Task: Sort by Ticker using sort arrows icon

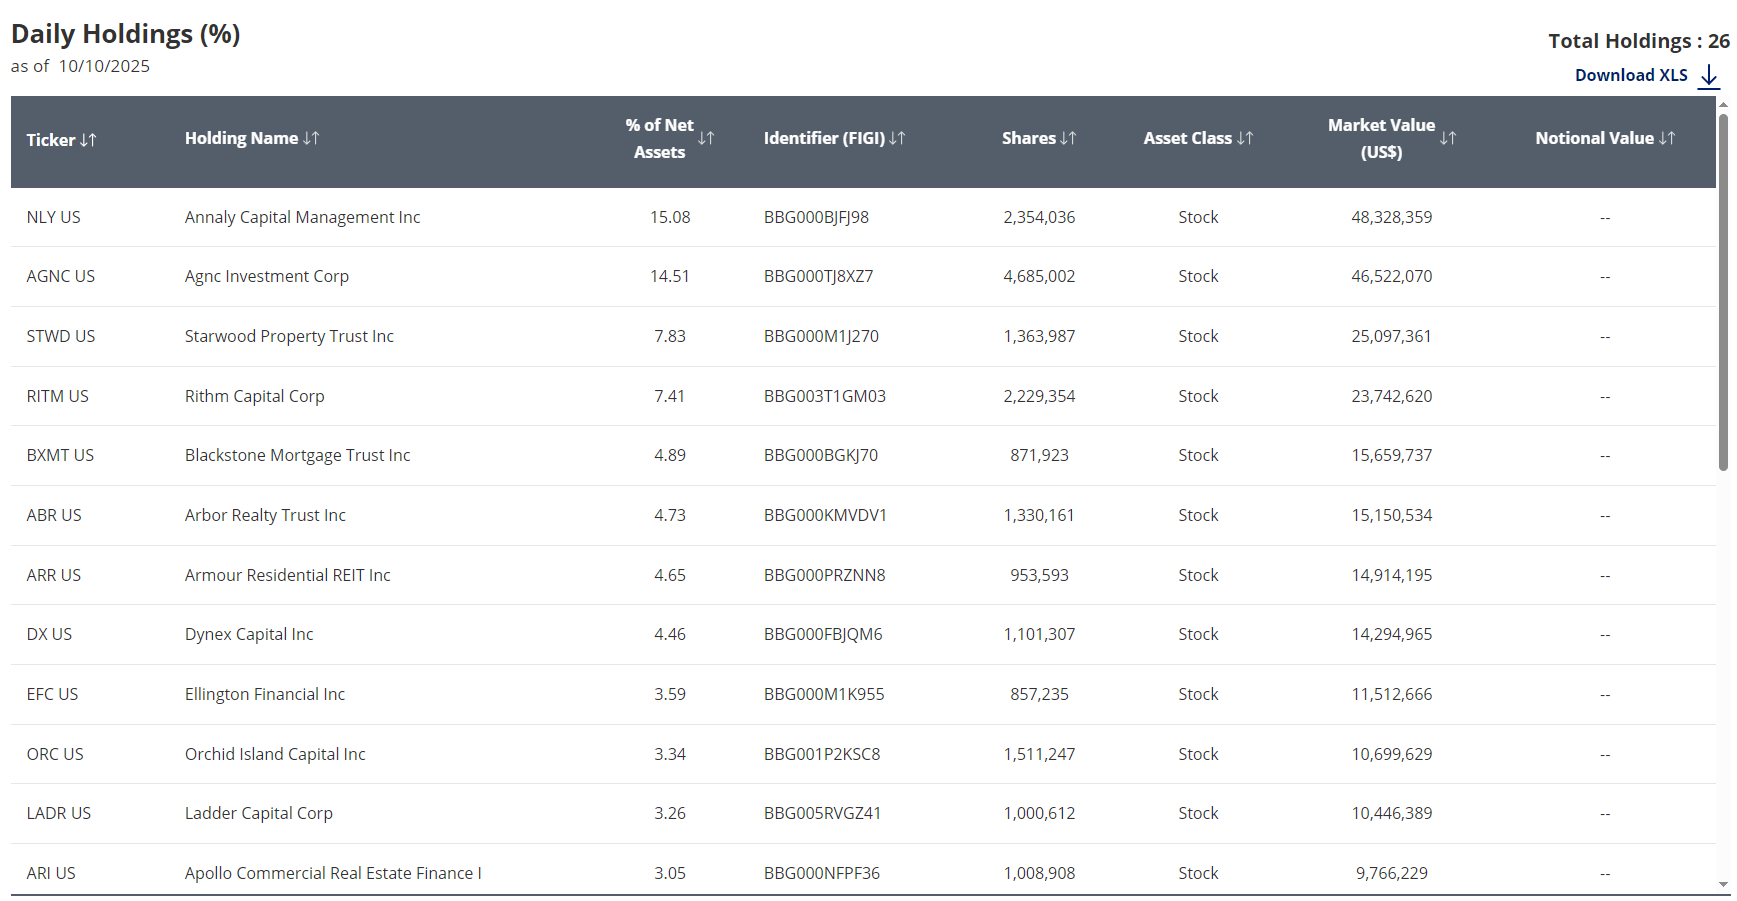Action: (x=88, y=140)
